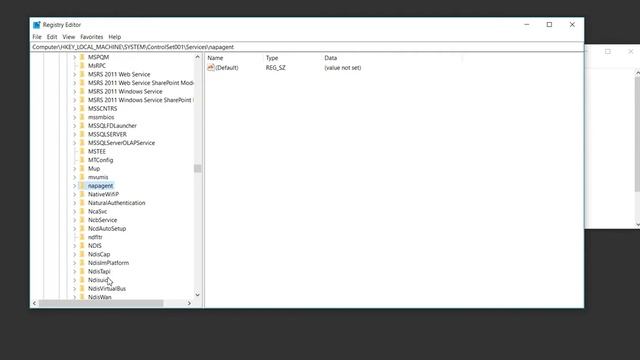Viewport: 640px width, 360px height.
Task: Click horizontal scrollbar right arrow
Action: [x=189, y=303]
